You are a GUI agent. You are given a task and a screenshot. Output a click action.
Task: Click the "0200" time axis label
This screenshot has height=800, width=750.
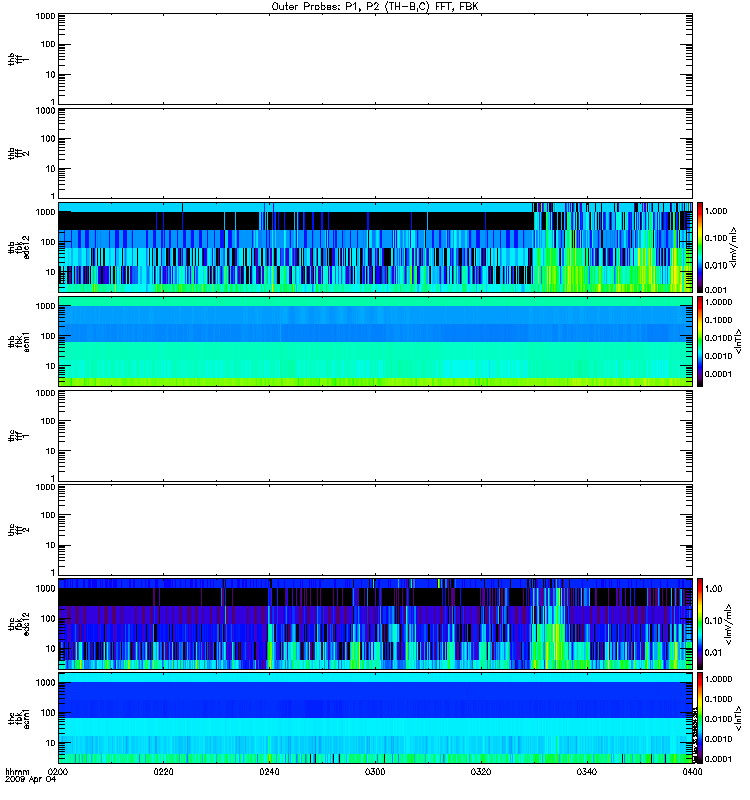tap(58, 772)
